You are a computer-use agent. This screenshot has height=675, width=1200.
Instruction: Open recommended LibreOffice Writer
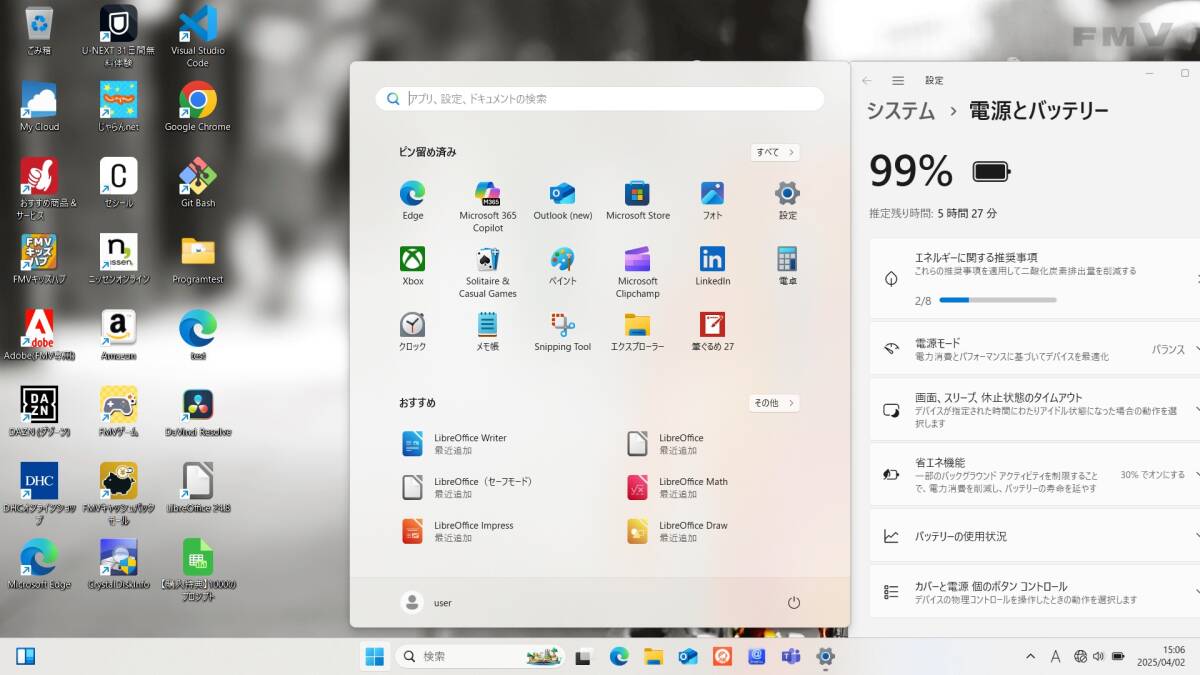(x=456, y=444)
